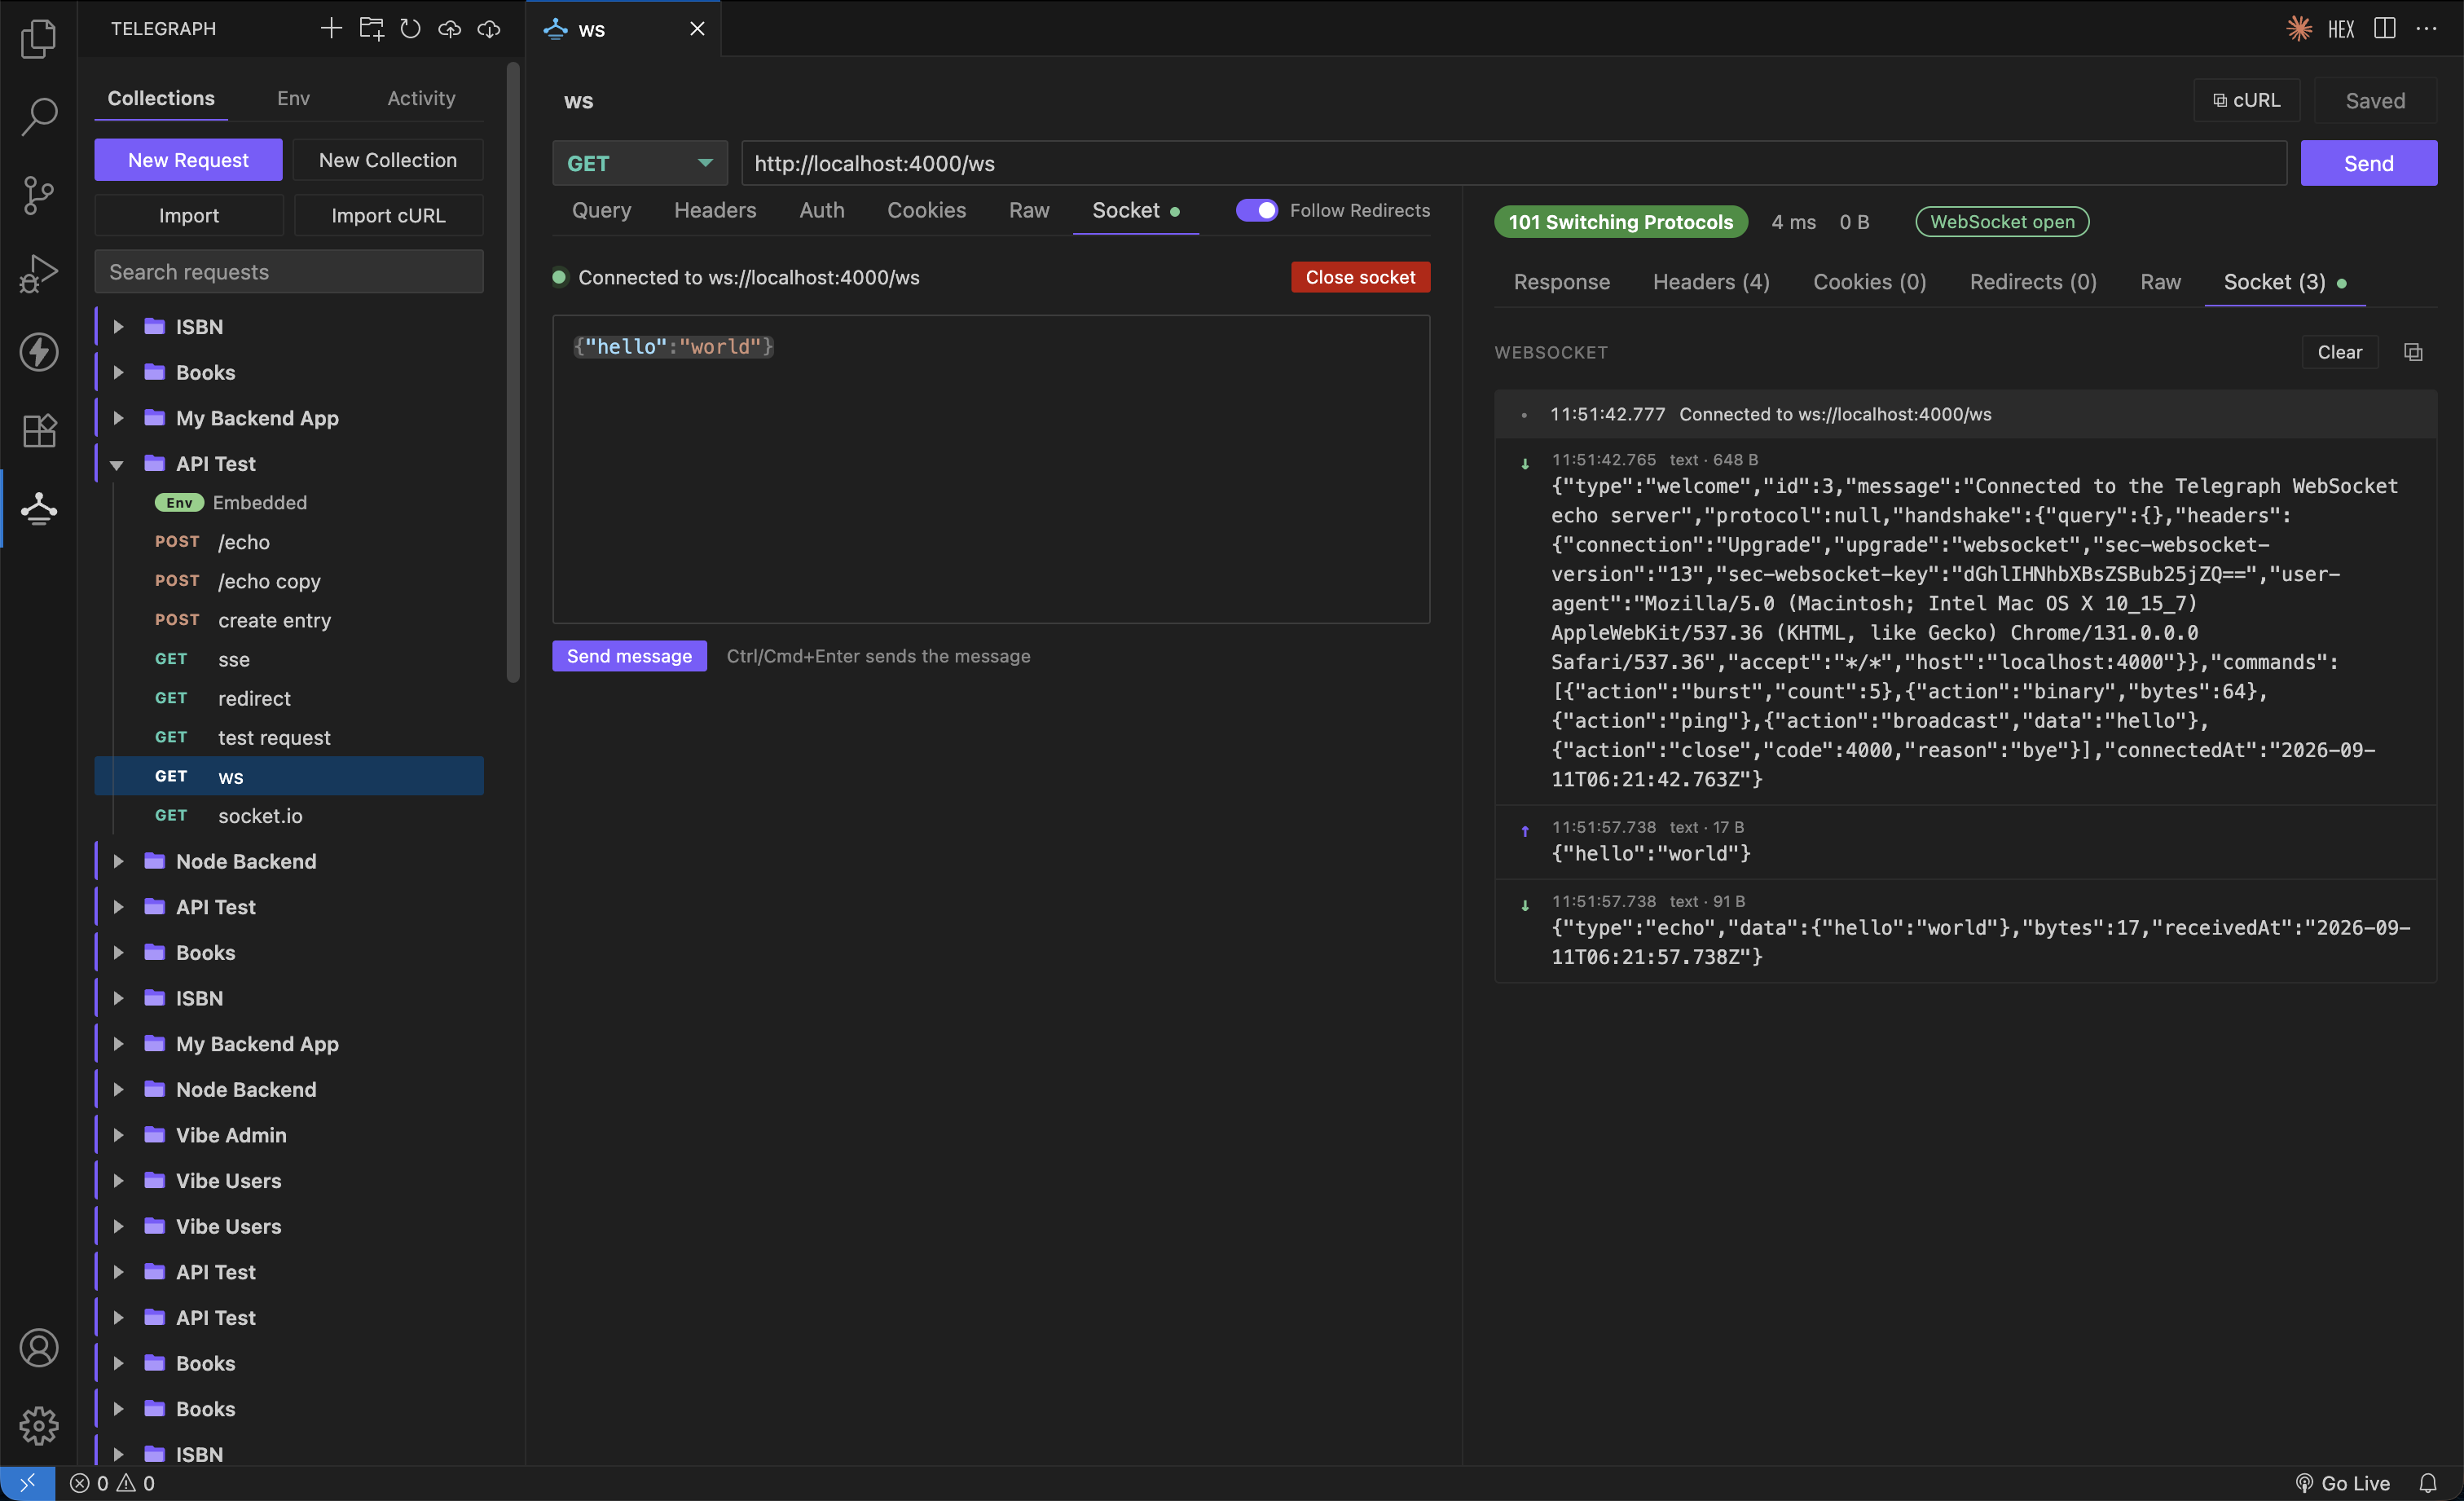Open the Accounts menu icon
The width and height of the screenshot is (2464, 1501).
[x=38, y=1348]
